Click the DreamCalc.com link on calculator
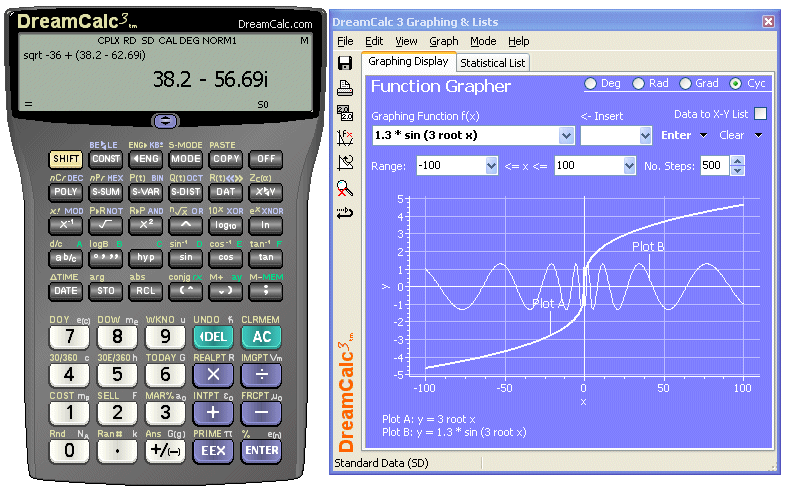This screenshot has height=491, width=786. point(275,24)
